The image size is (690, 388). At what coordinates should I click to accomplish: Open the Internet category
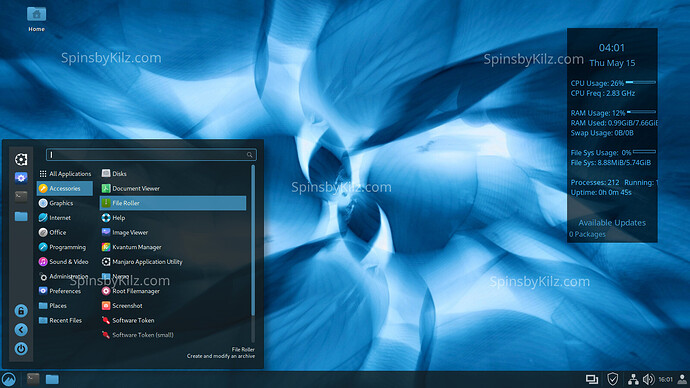[x=65, y=218]
